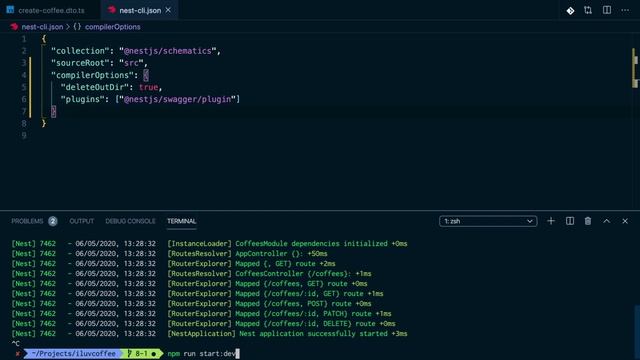This screenshot has height=360, width=640.
Task: Open changes compare icon in the editor toolbar
Action: click(x=588, y=10)
